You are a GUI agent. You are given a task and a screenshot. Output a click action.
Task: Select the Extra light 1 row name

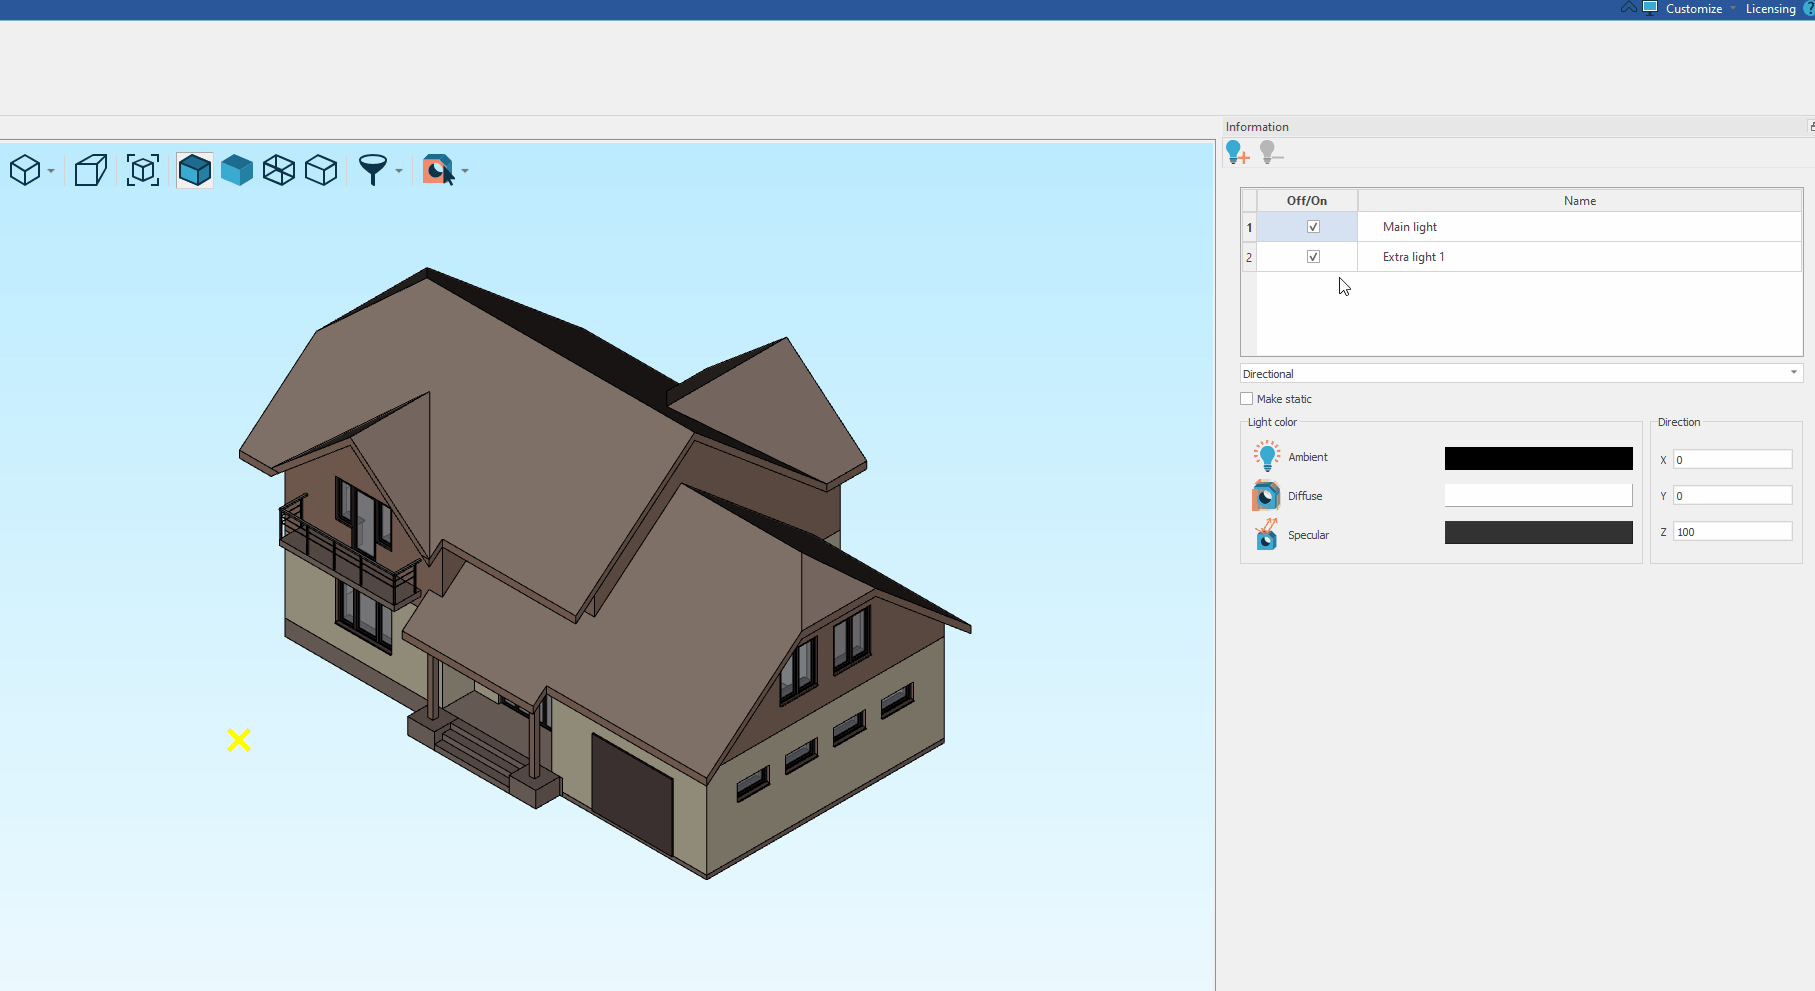coord(1413,257)
